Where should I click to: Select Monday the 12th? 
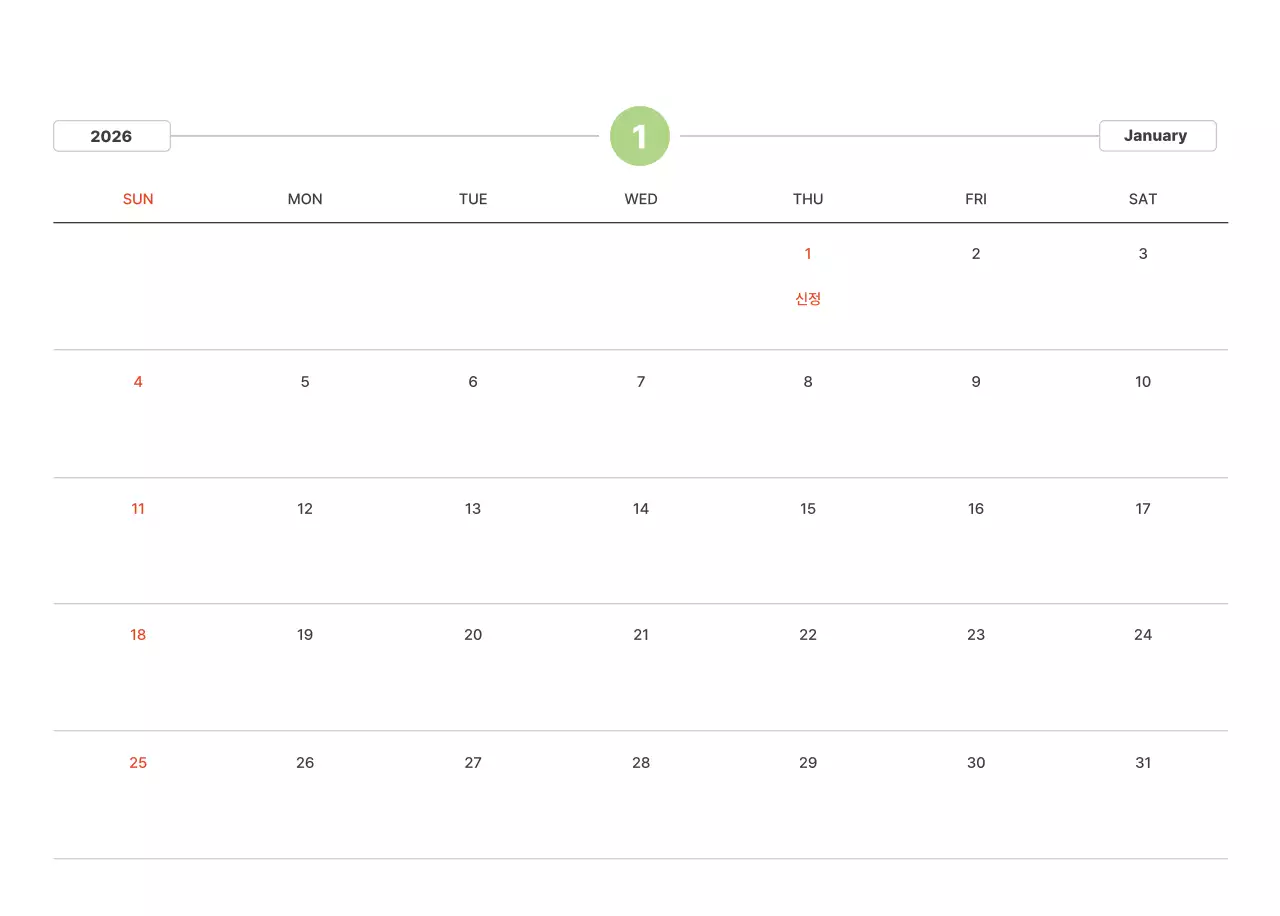(305, 509)
